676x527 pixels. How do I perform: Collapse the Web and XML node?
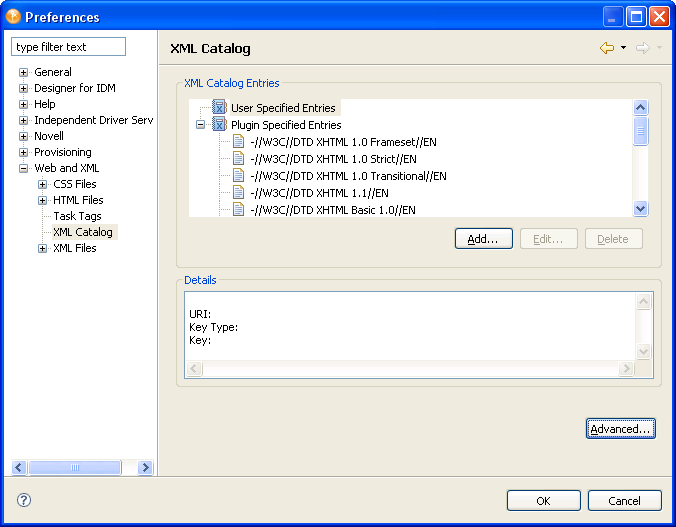[24, 168]
